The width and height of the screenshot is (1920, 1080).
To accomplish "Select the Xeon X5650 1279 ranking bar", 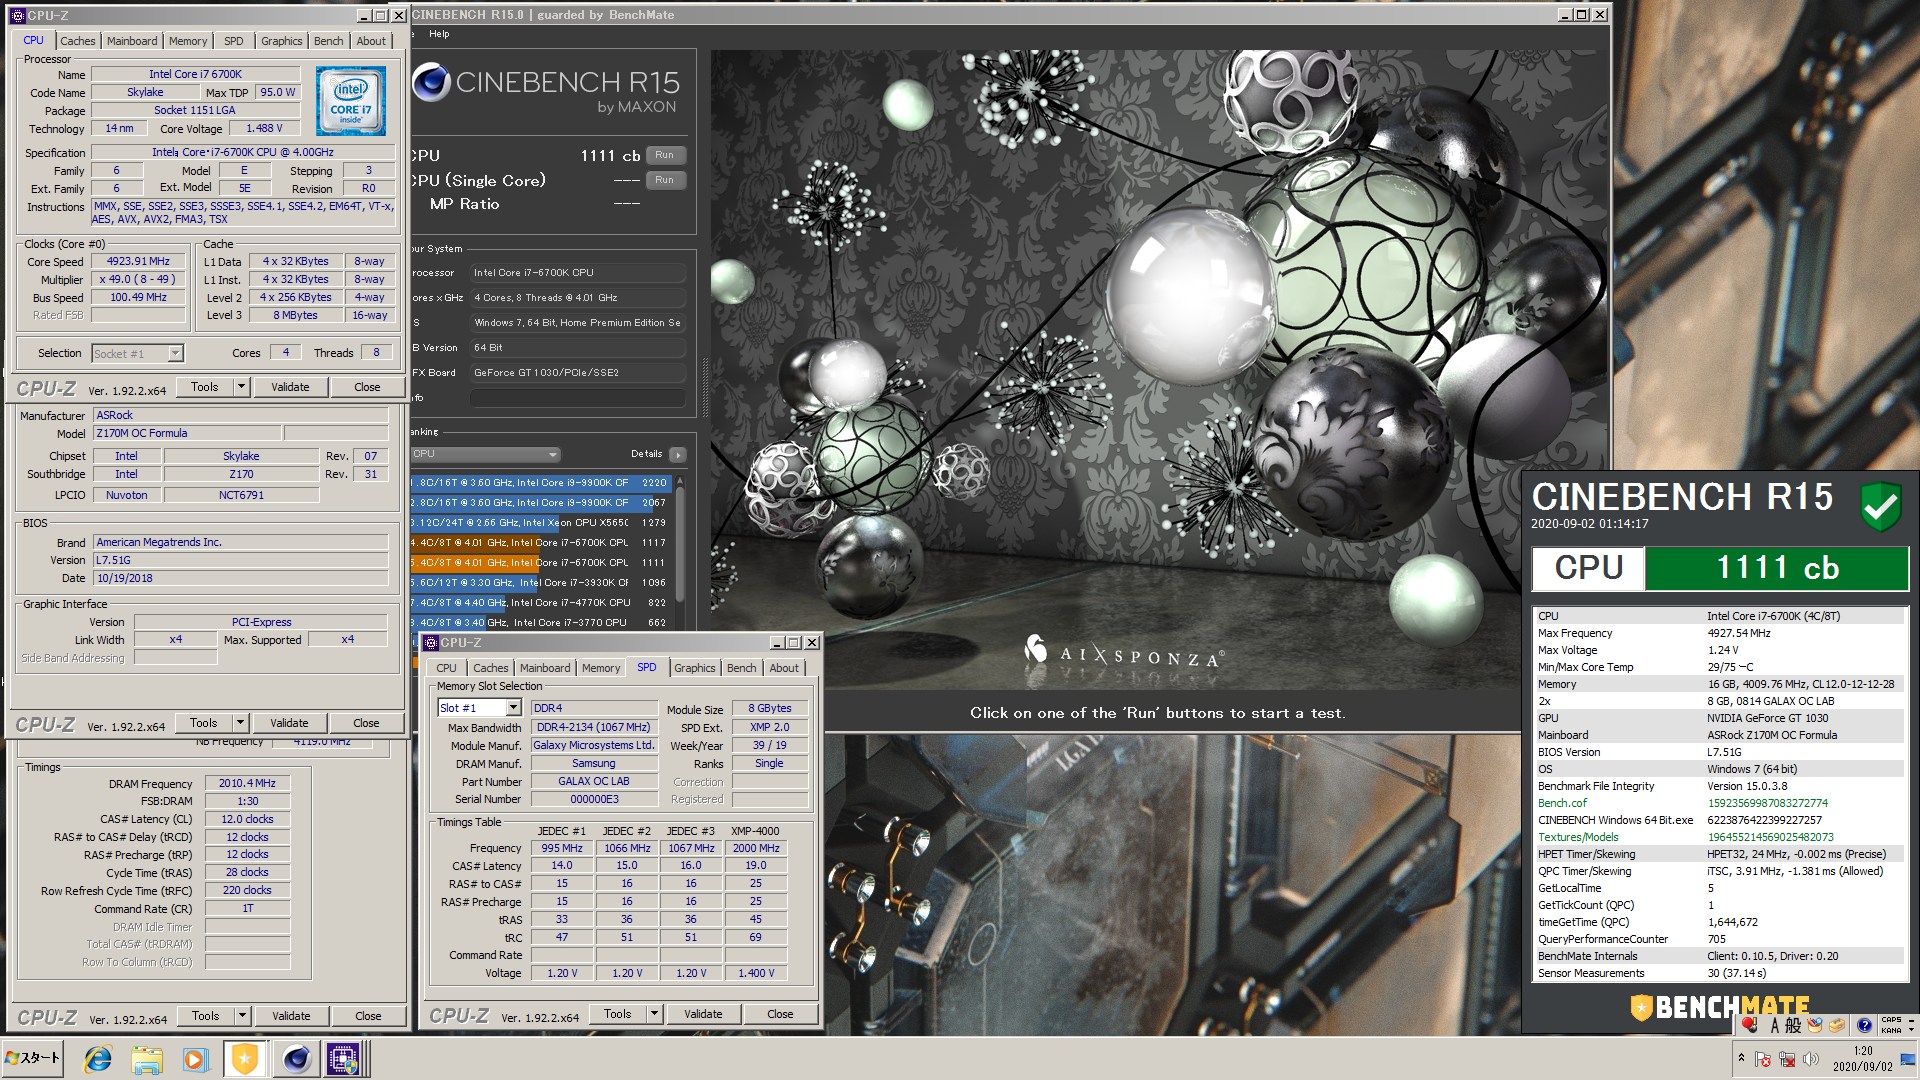I will point(540,523).
